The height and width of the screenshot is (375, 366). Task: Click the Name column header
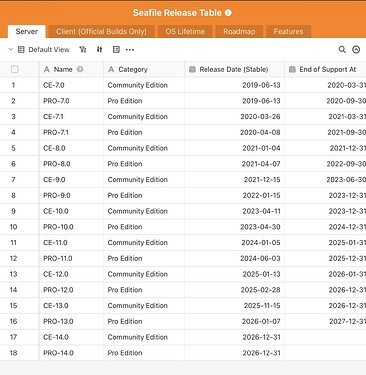71,69
